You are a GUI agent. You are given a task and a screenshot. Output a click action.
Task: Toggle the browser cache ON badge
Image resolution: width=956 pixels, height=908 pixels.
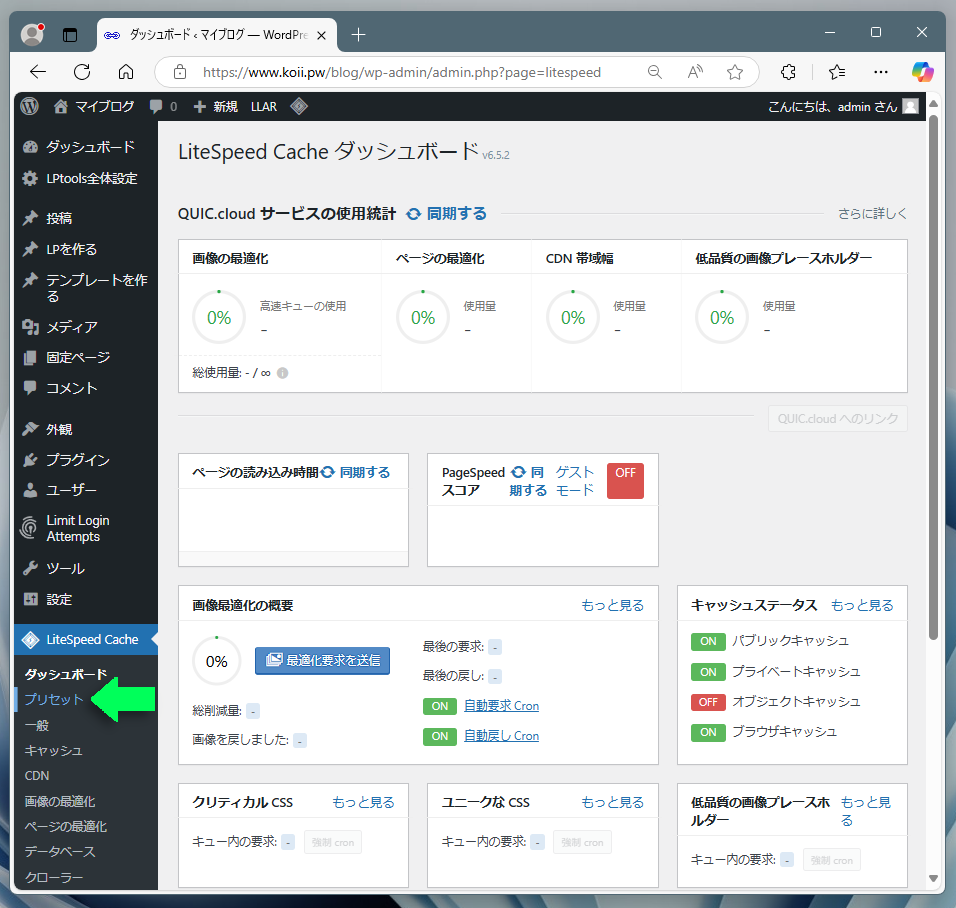pyautogui.click(x=708, y=732)
